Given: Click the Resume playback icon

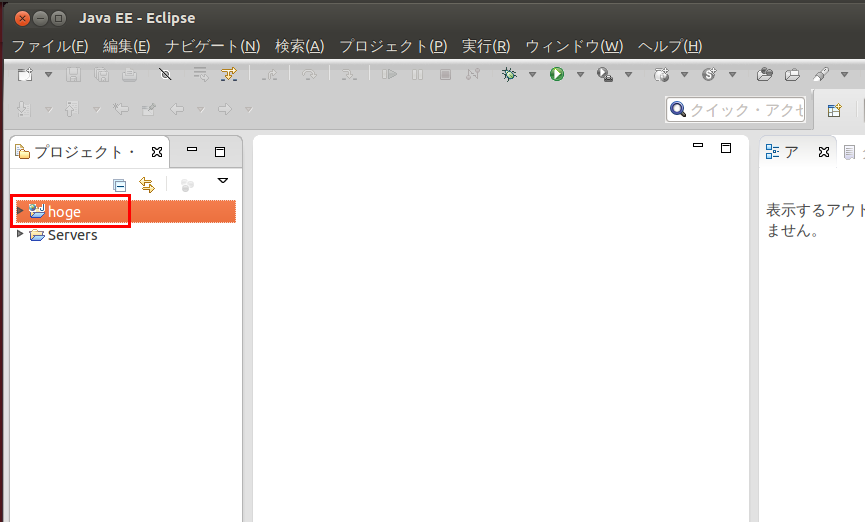Looking at the screenshot, I should [389, 74].
